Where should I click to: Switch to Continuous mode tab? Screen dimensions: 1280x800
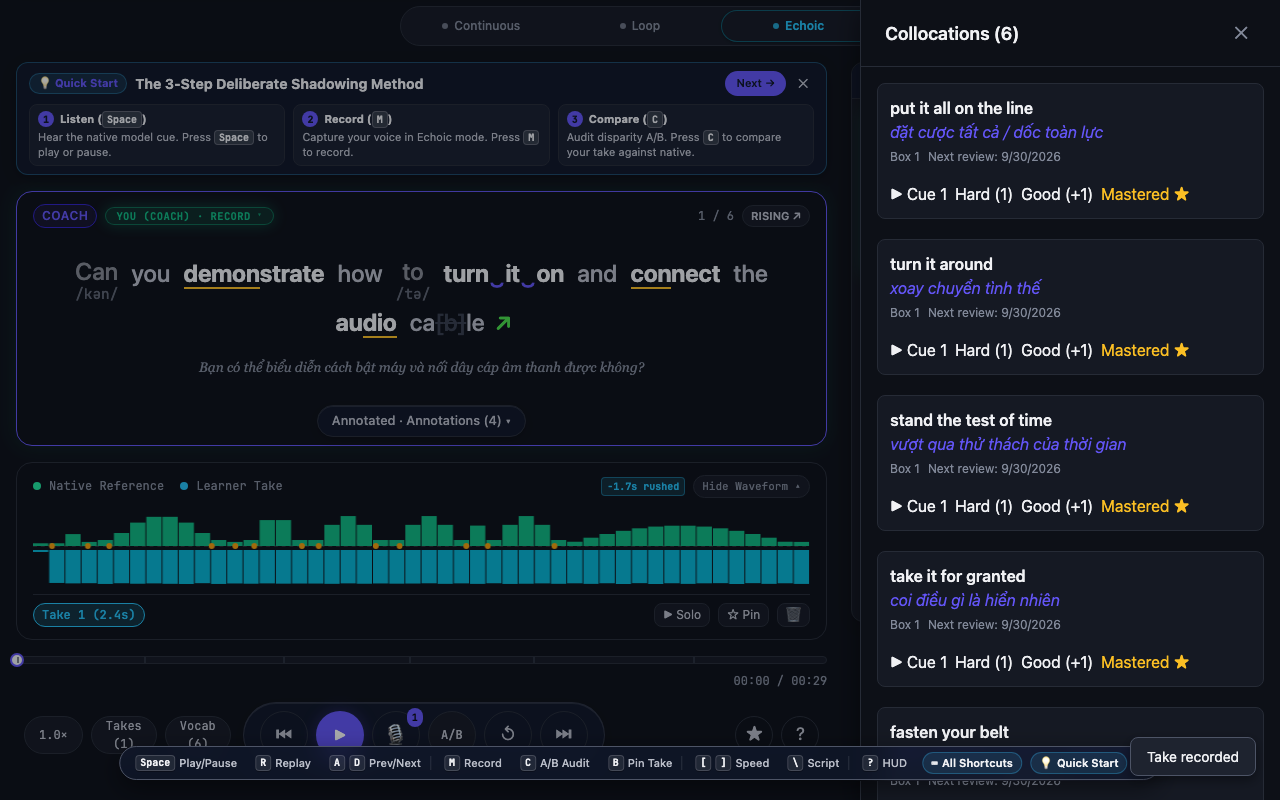481,26
